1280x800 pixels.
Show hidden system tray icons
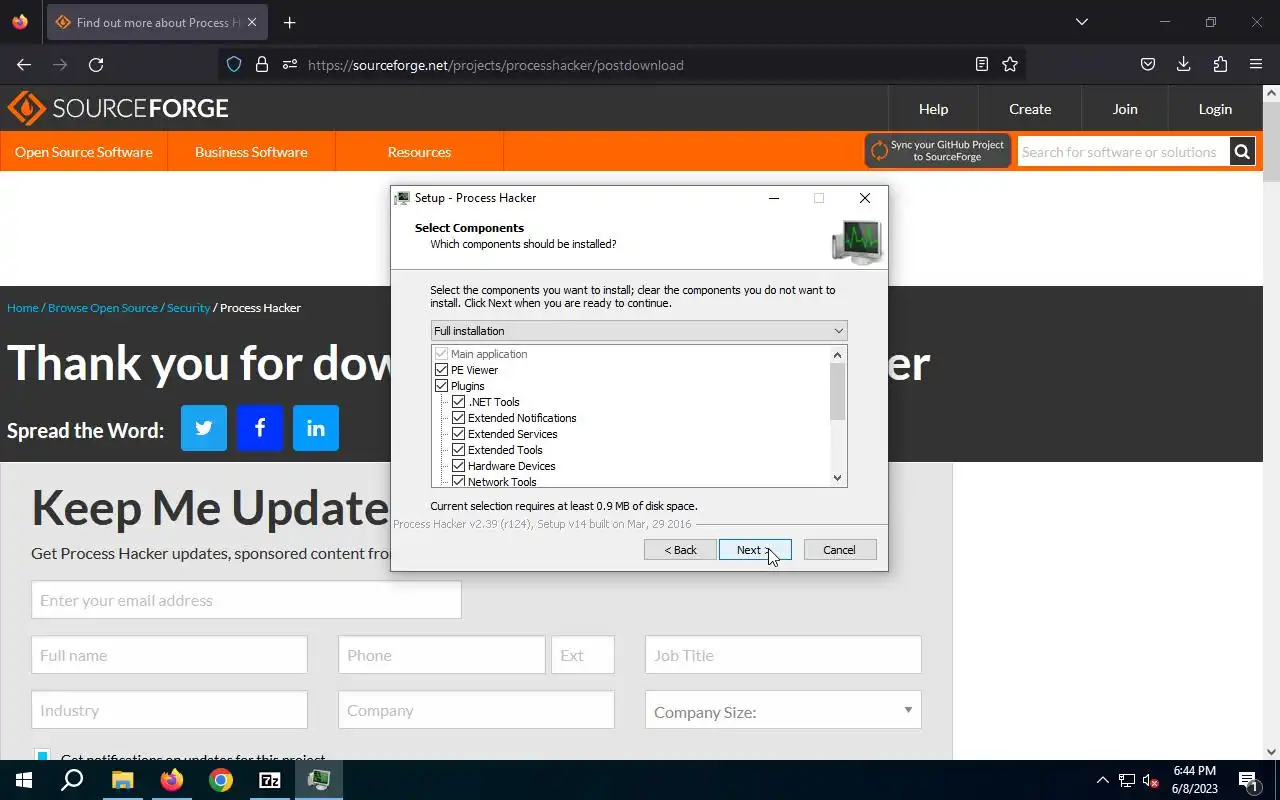click(x=1103, y=780)
